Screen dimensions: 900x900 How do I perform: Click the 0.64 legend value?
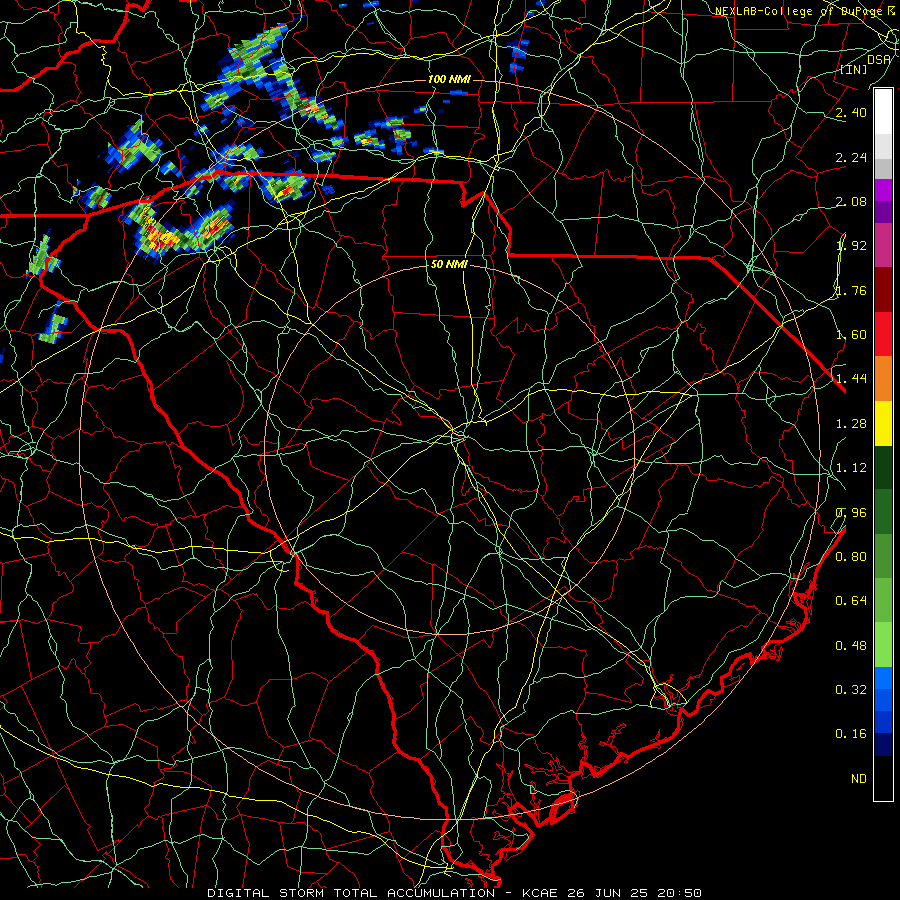coord(851,601)
